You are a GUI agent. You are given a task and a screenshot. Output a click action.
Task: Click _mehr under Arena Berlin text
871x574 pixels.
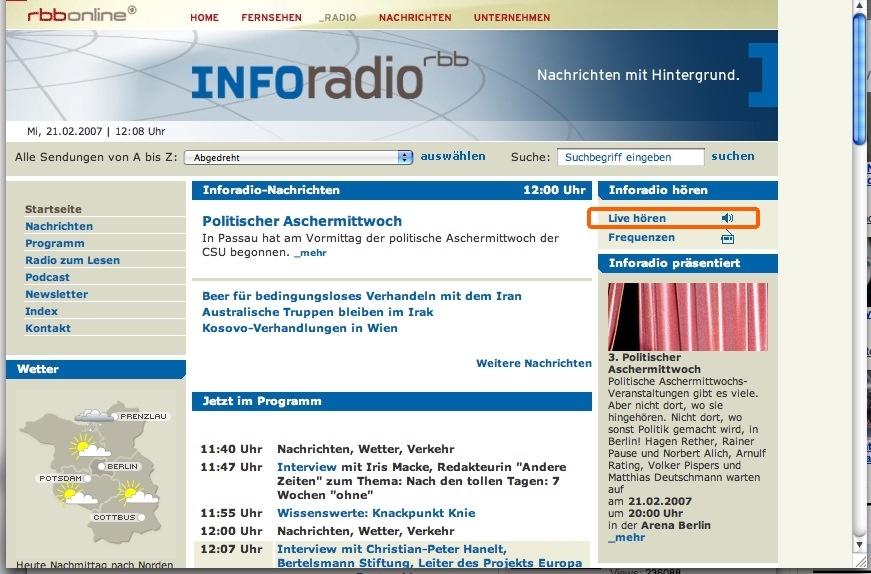tap(626, 537)
